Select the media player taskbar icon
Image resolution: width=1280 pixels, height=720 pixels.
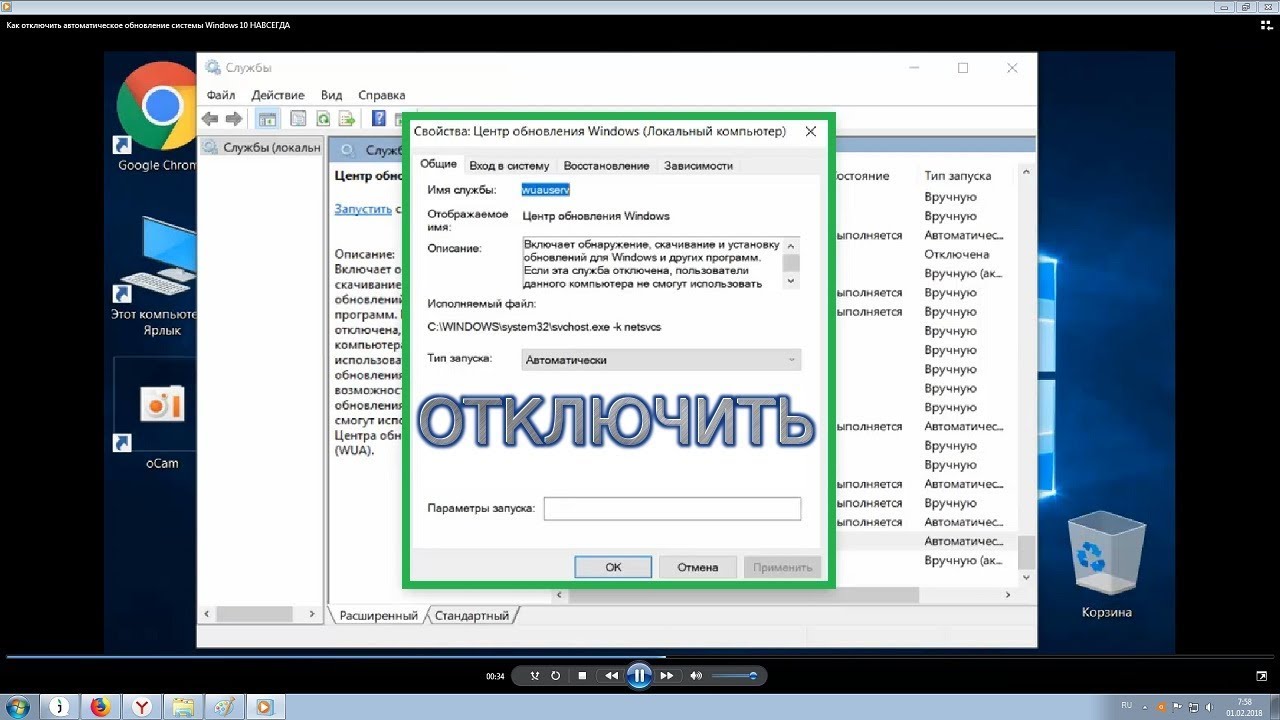264,707
